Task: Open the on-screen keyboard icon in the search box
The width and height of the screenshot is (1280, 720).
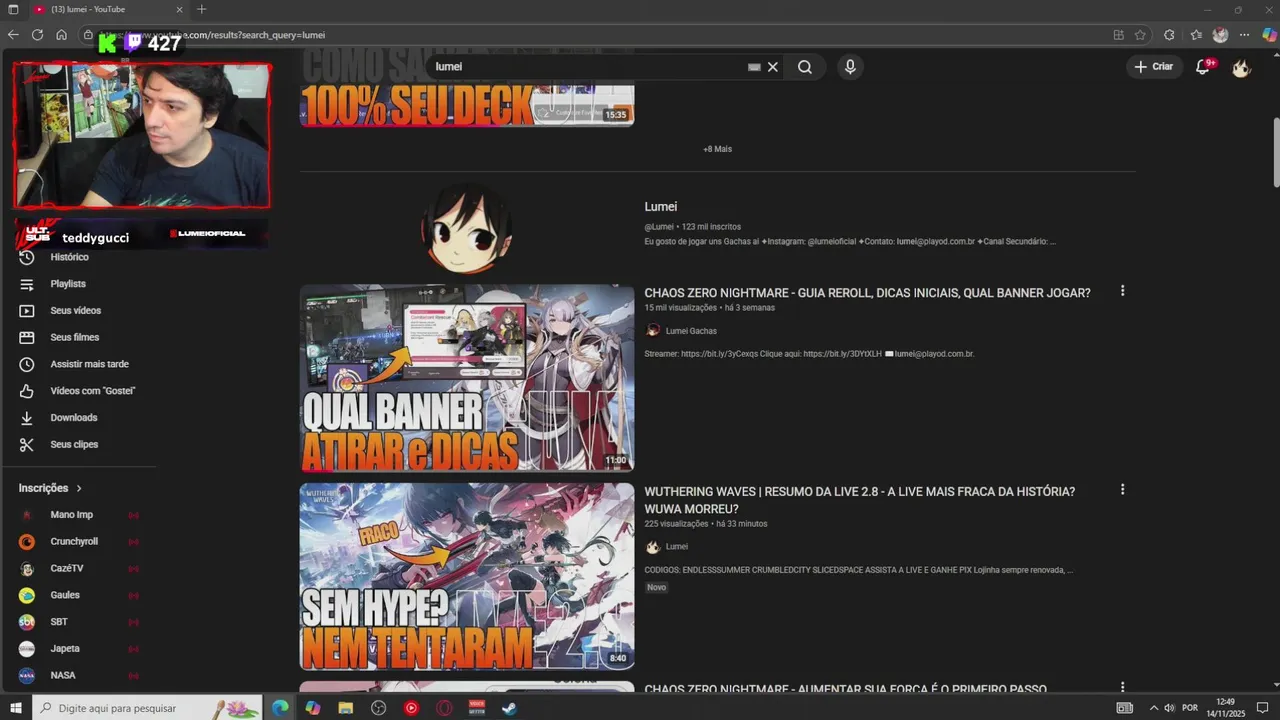Action: click(754, 67)
